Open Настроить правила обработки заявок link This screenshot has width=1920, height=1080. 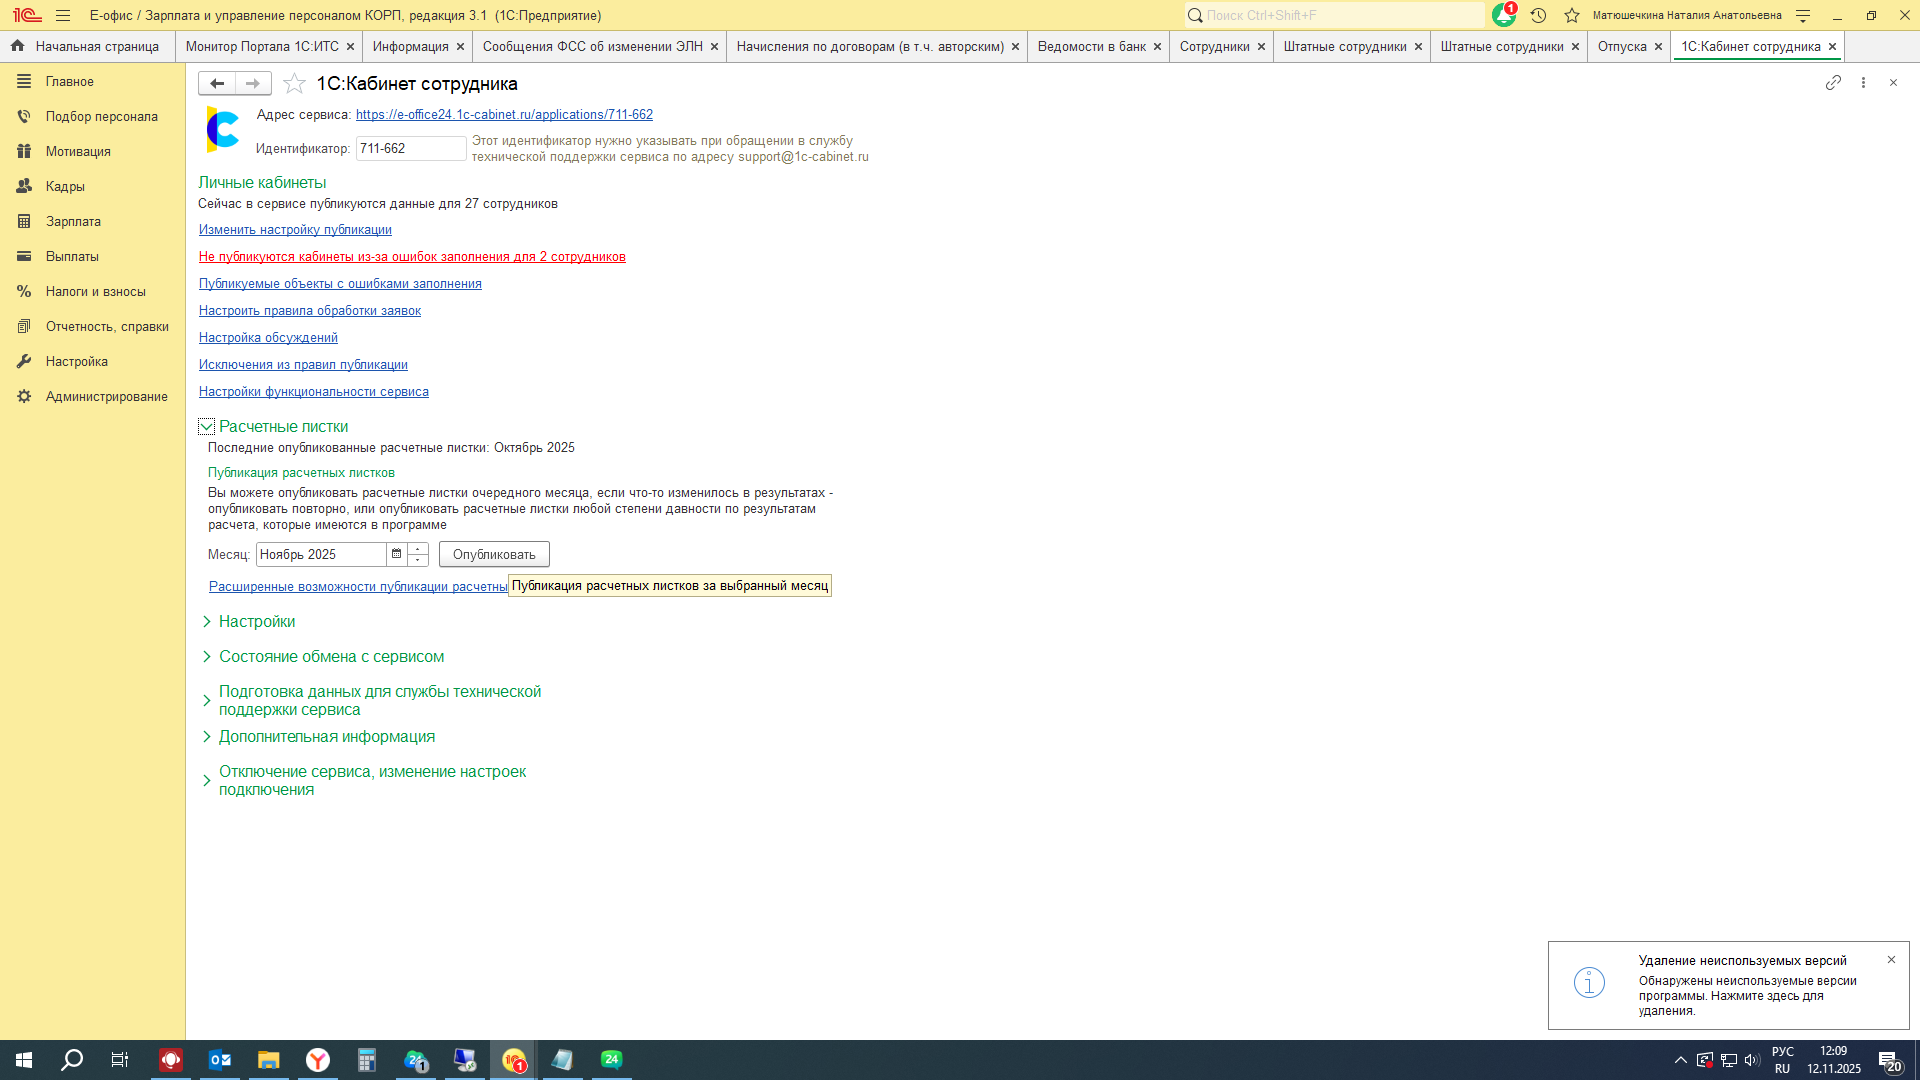[x=310, y=311]
